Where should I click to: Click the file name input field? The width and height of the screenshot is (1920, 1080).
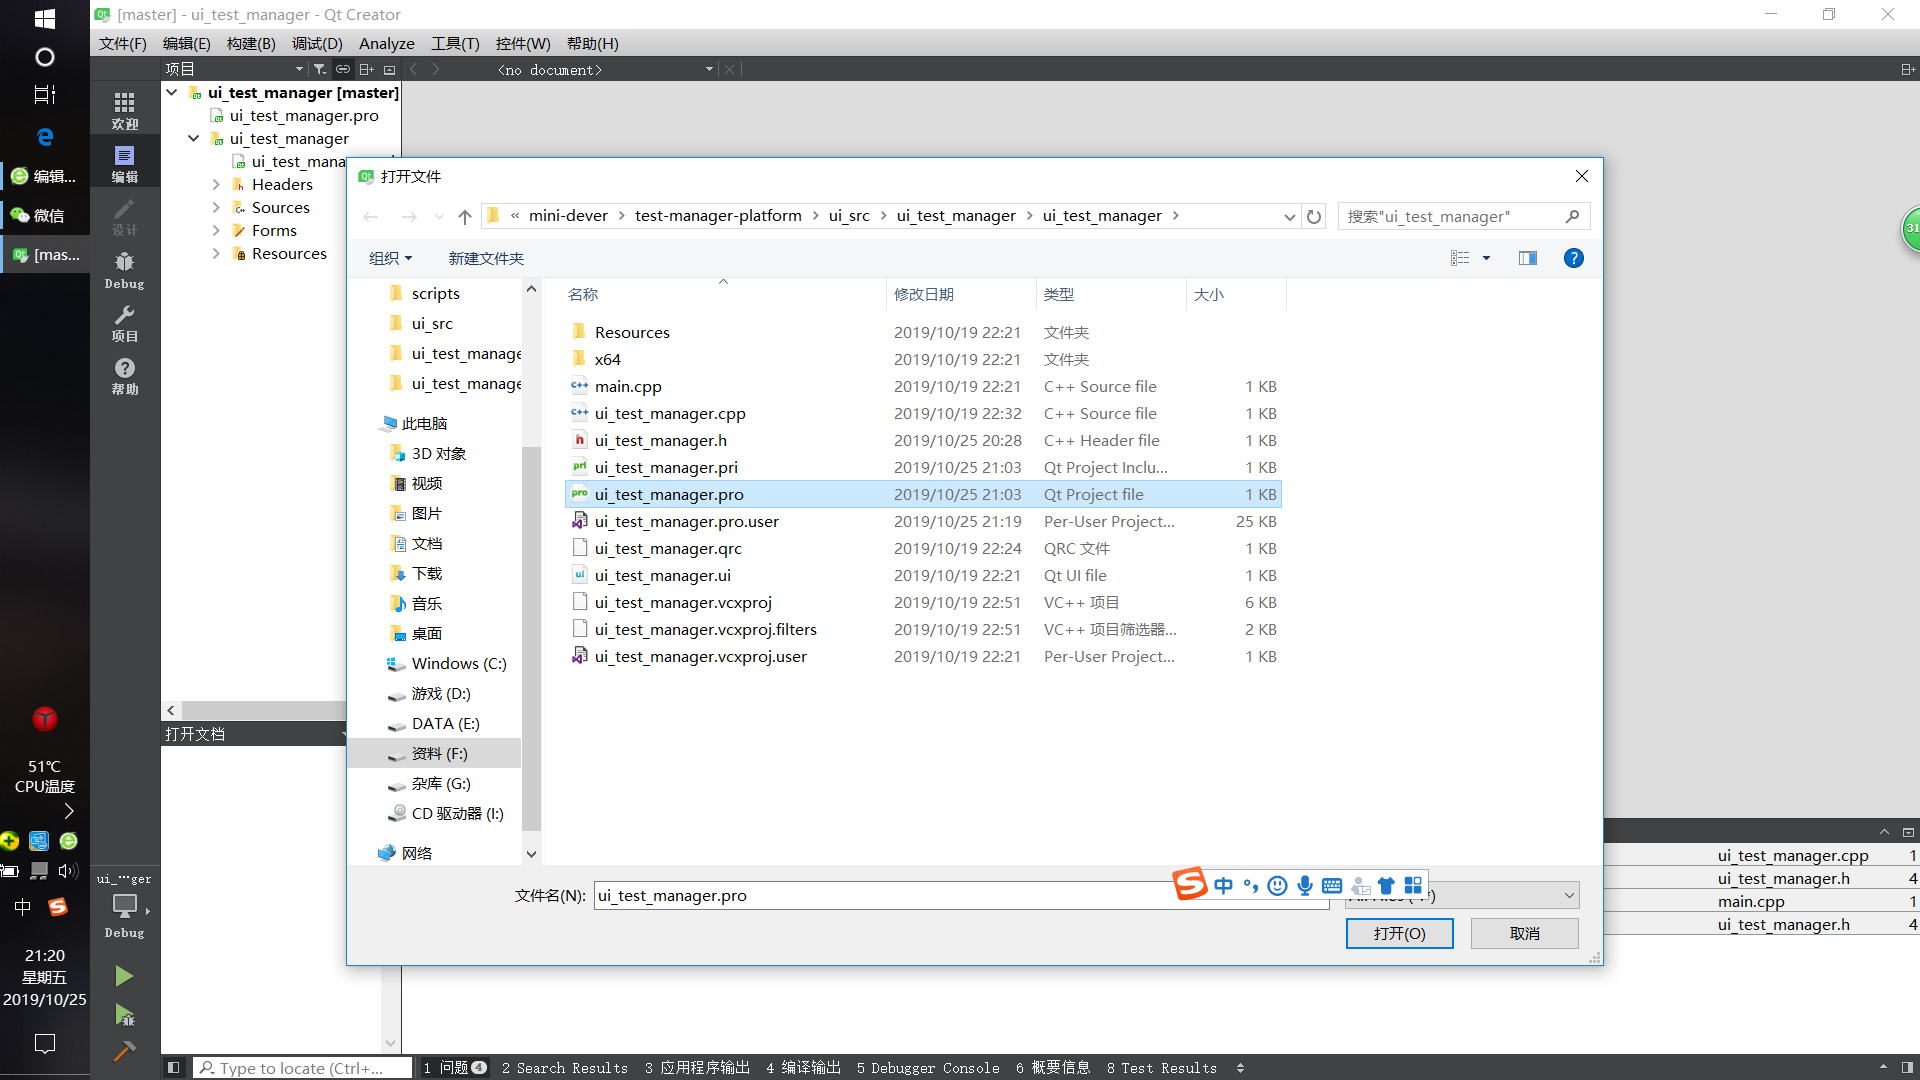coord(880,895)
